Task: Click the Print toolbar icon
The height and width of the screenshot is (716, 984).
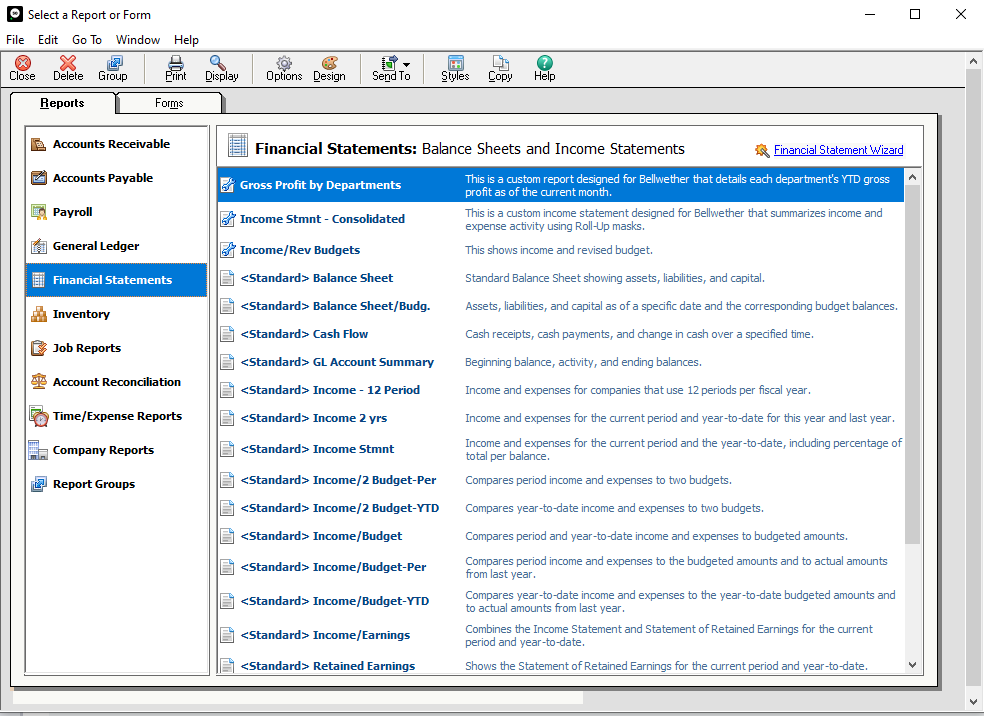Action: pyautogui.click(x=176, y=64)
